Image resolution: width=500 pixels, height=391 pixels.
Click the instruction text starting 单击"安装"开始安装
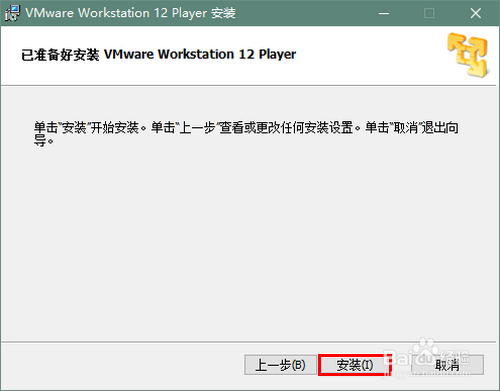click(246, 134)
